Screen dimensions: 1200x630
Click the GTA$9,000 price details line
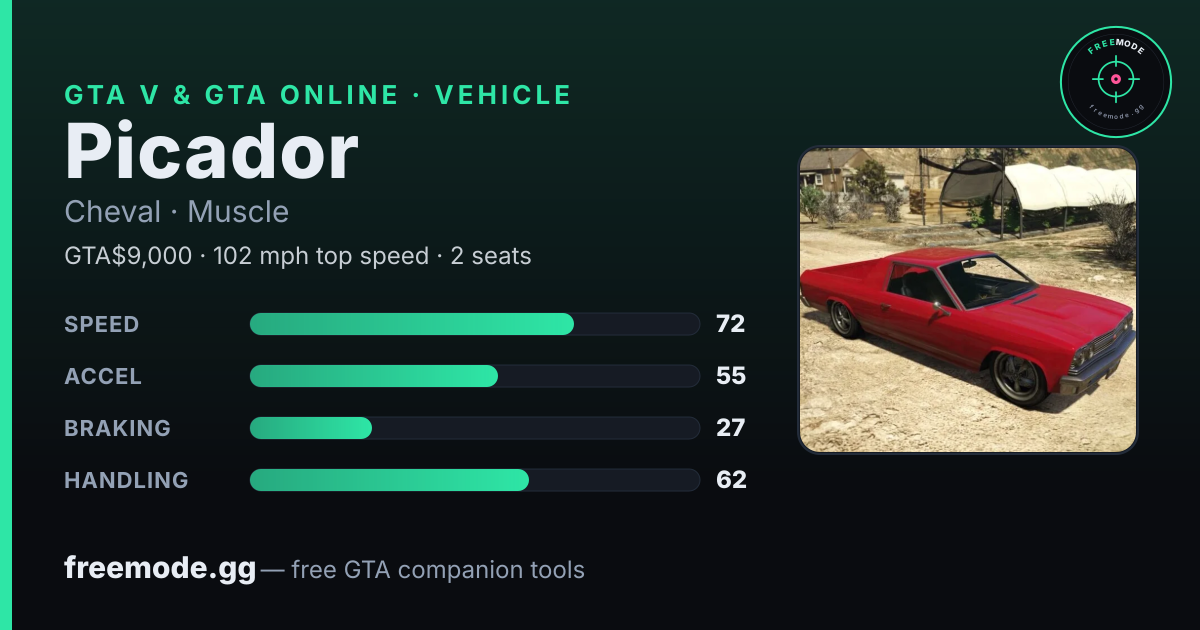coord(298,256)
